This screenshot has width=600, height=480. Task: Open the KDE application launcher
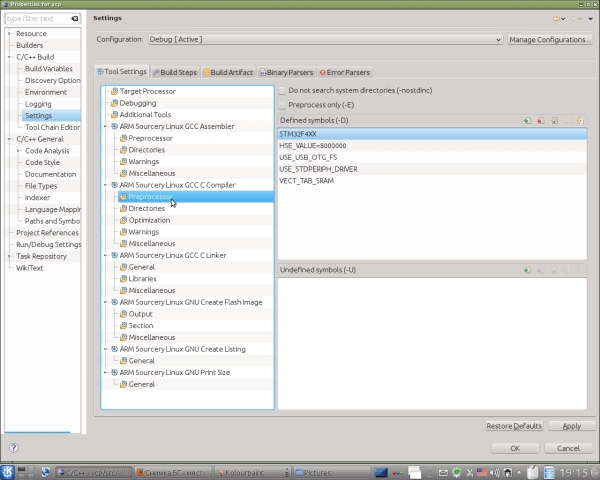[x=7, y=472]
